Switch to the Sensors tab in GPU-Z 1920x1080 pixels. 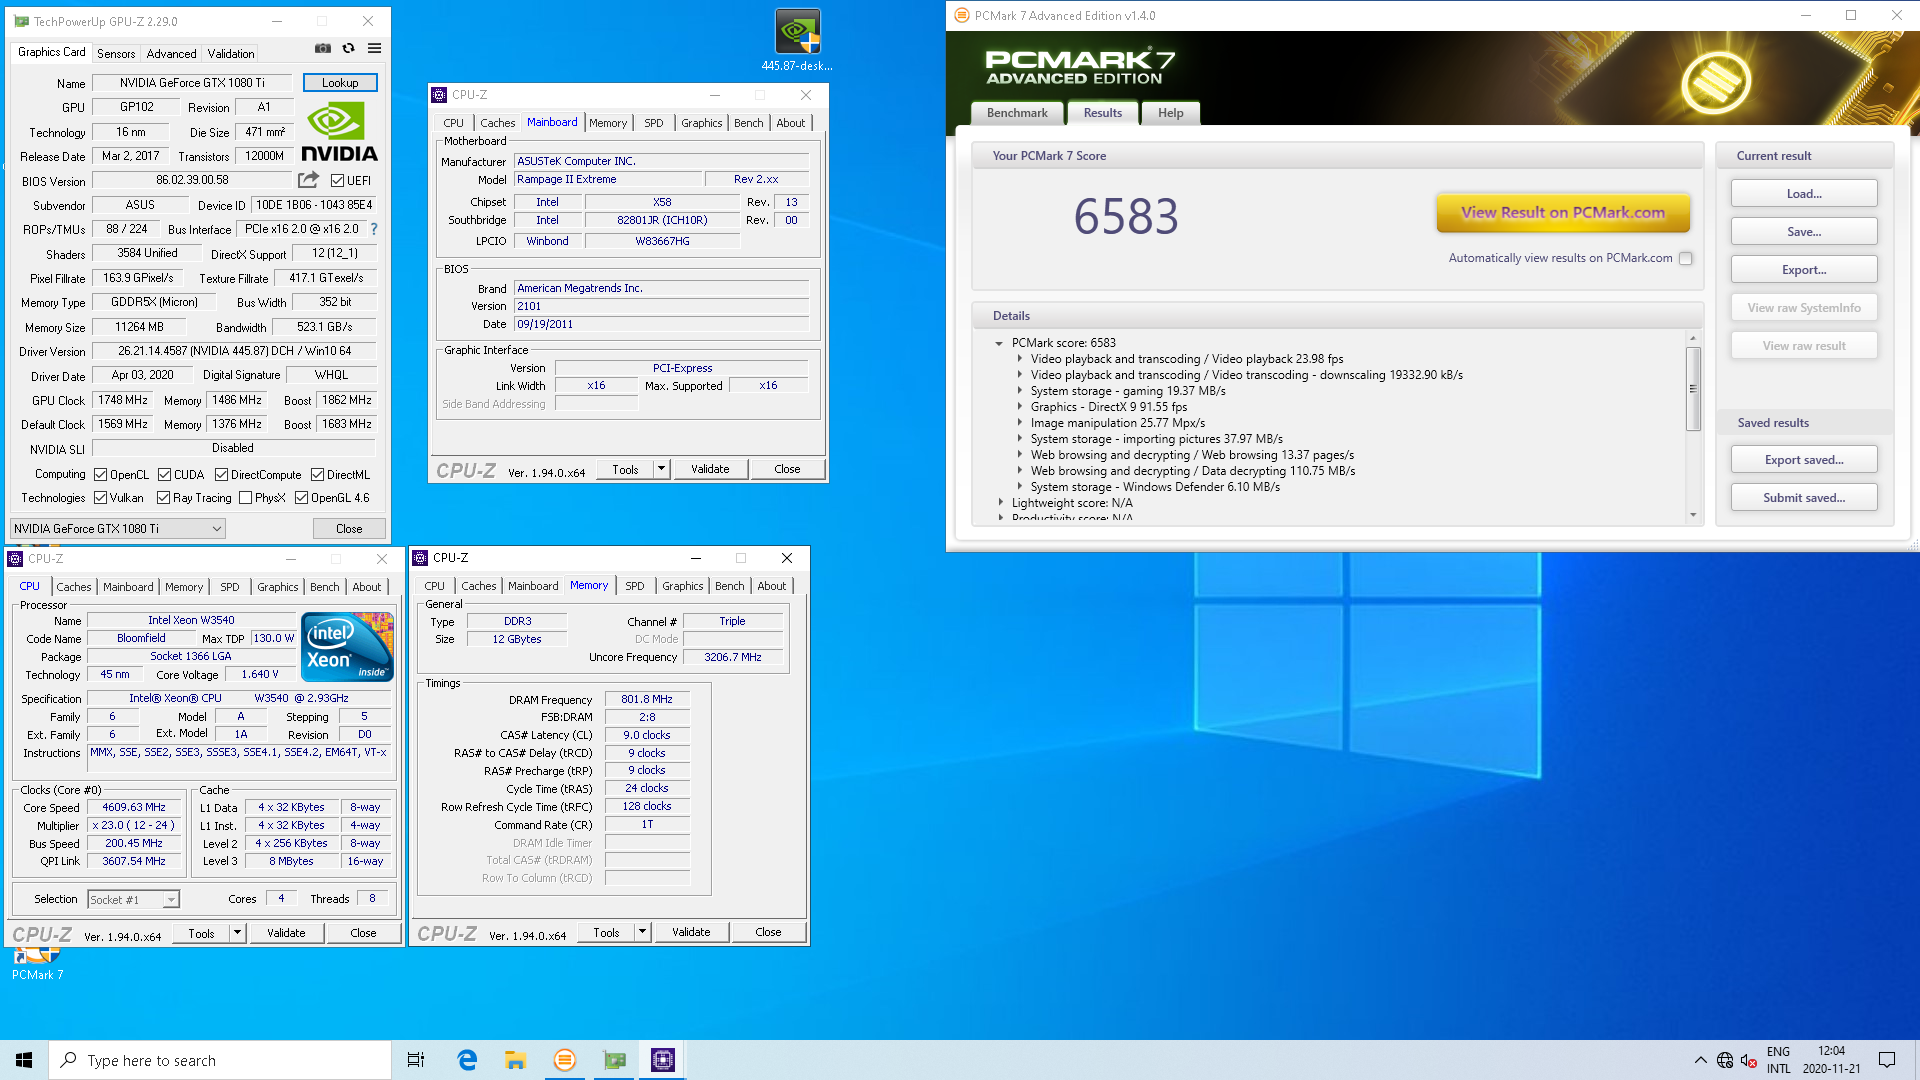coord(116,54)
